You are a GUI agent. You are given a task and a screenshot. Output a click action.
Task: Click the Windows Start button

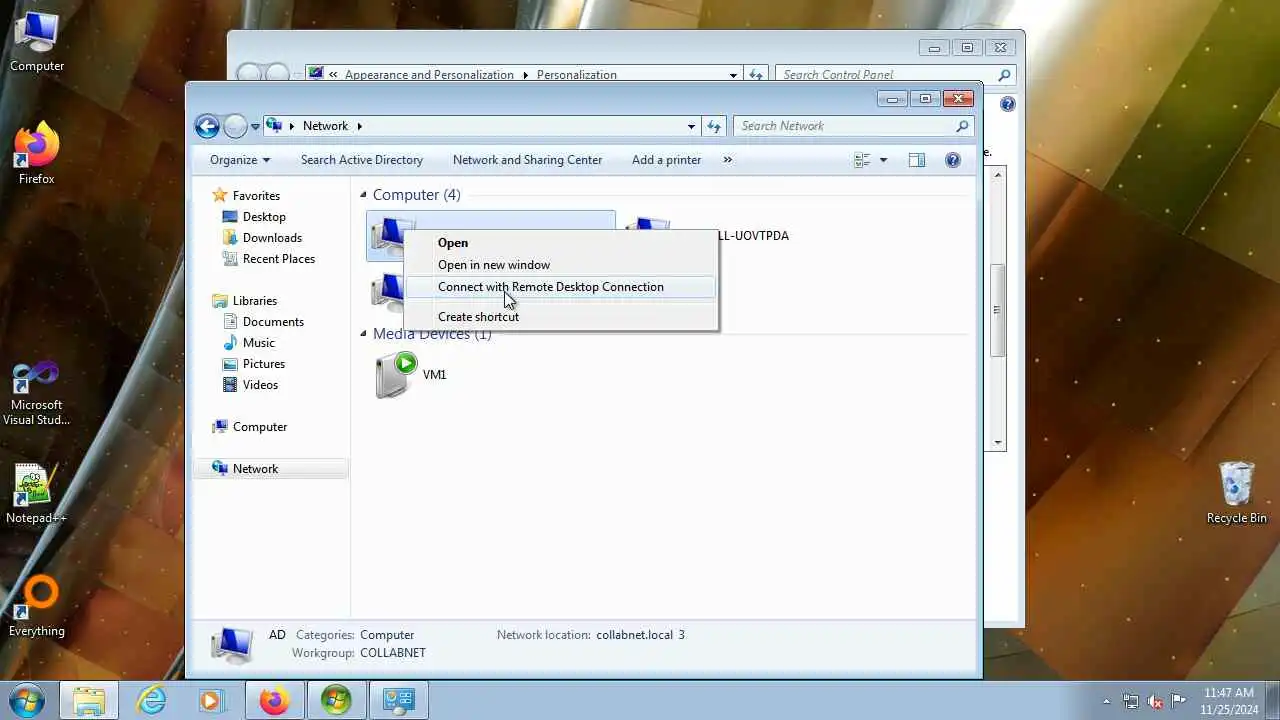(x=25, y=700)
